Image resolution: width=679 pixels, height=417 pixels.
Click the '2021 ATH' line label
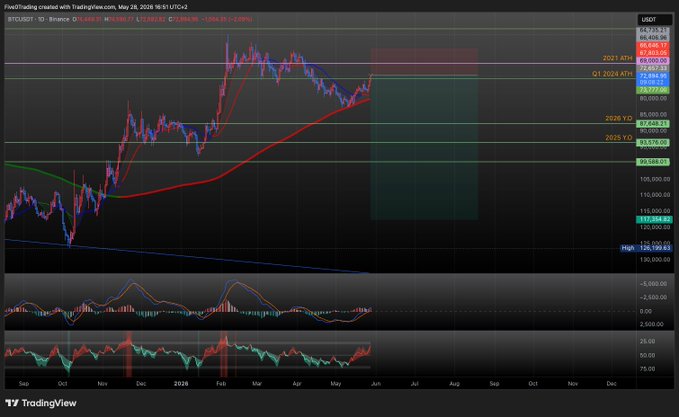618,58
